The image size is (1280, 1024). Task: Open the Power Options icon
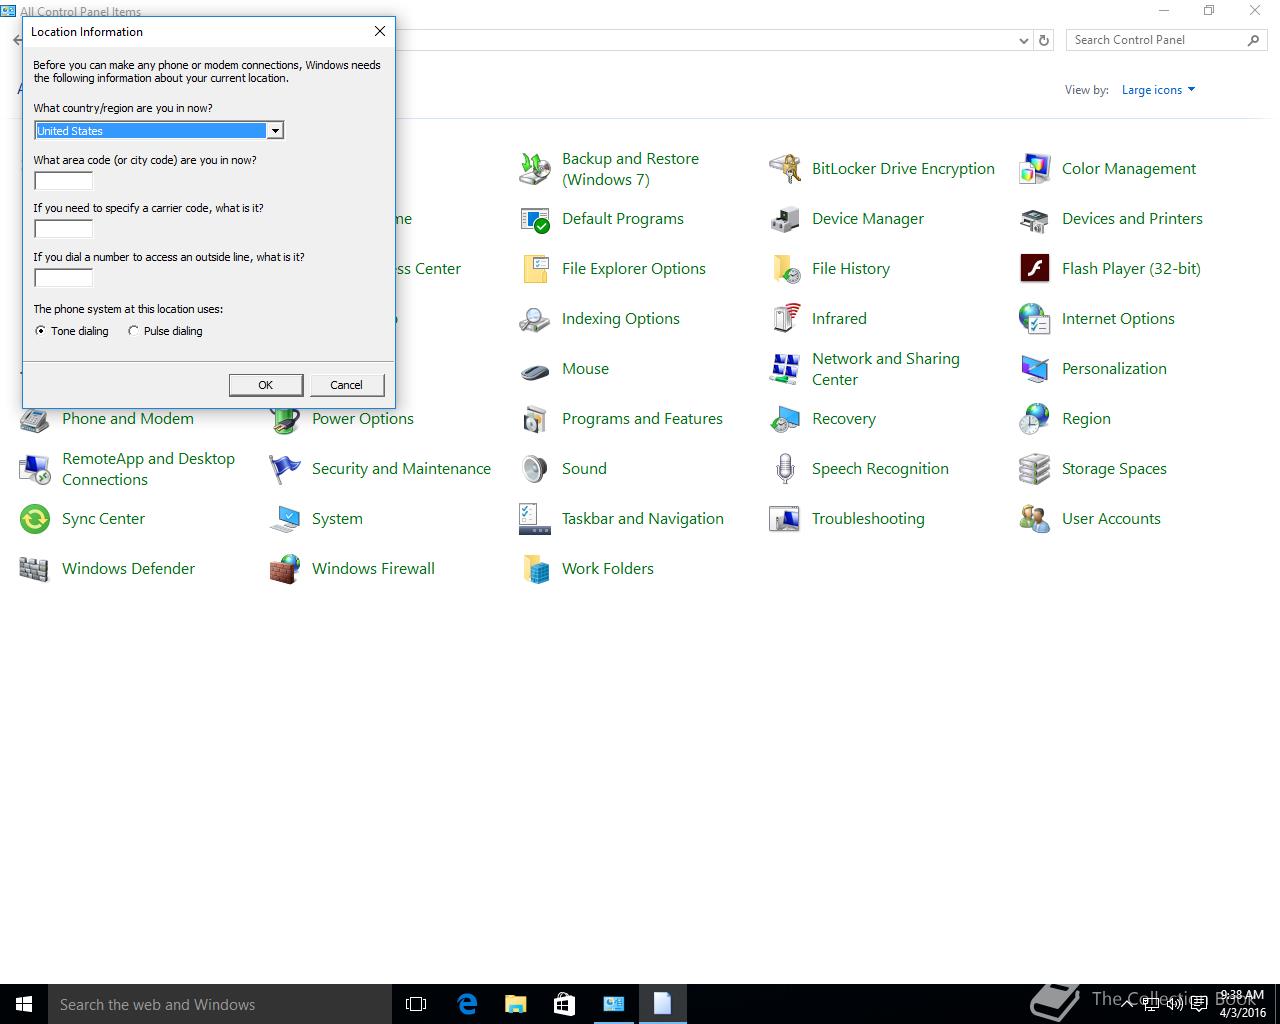click(285, 420)
